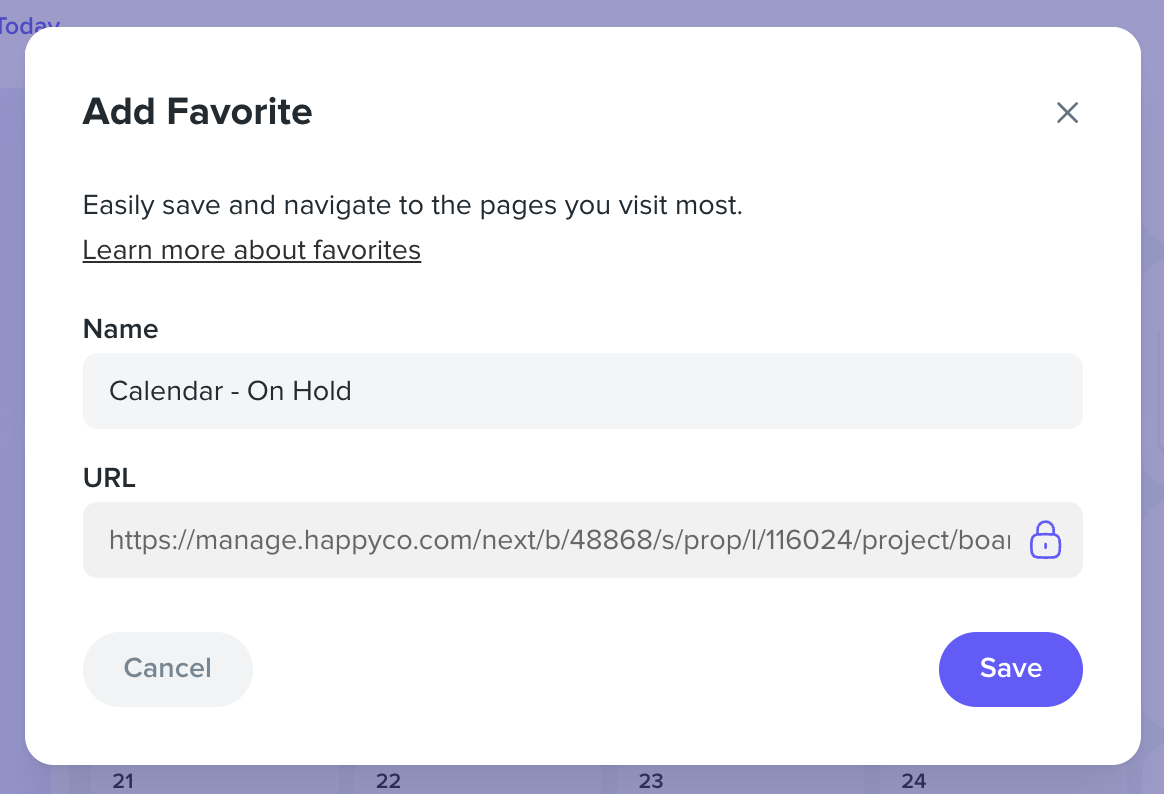1164x794 pixels.
Task: Click the lock icon in URL field
Action: click(x=1044, y=539)
